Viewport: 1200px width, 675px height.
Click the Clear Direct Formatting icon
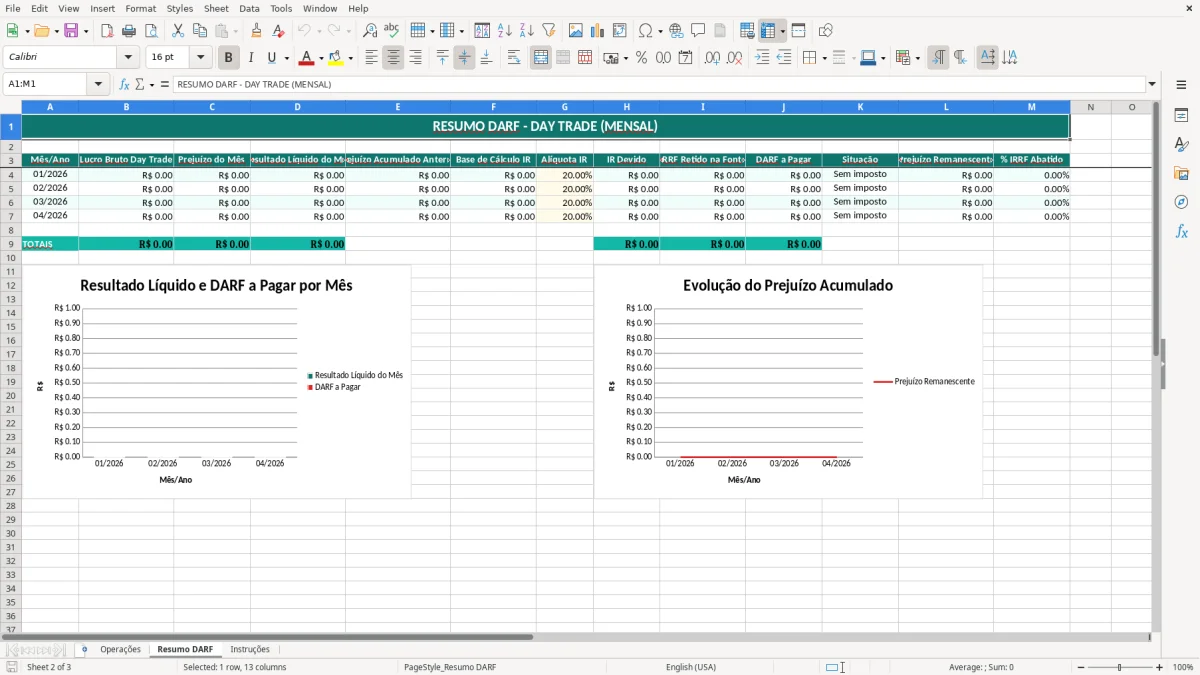pyautogui.click(x=279, y=31)
